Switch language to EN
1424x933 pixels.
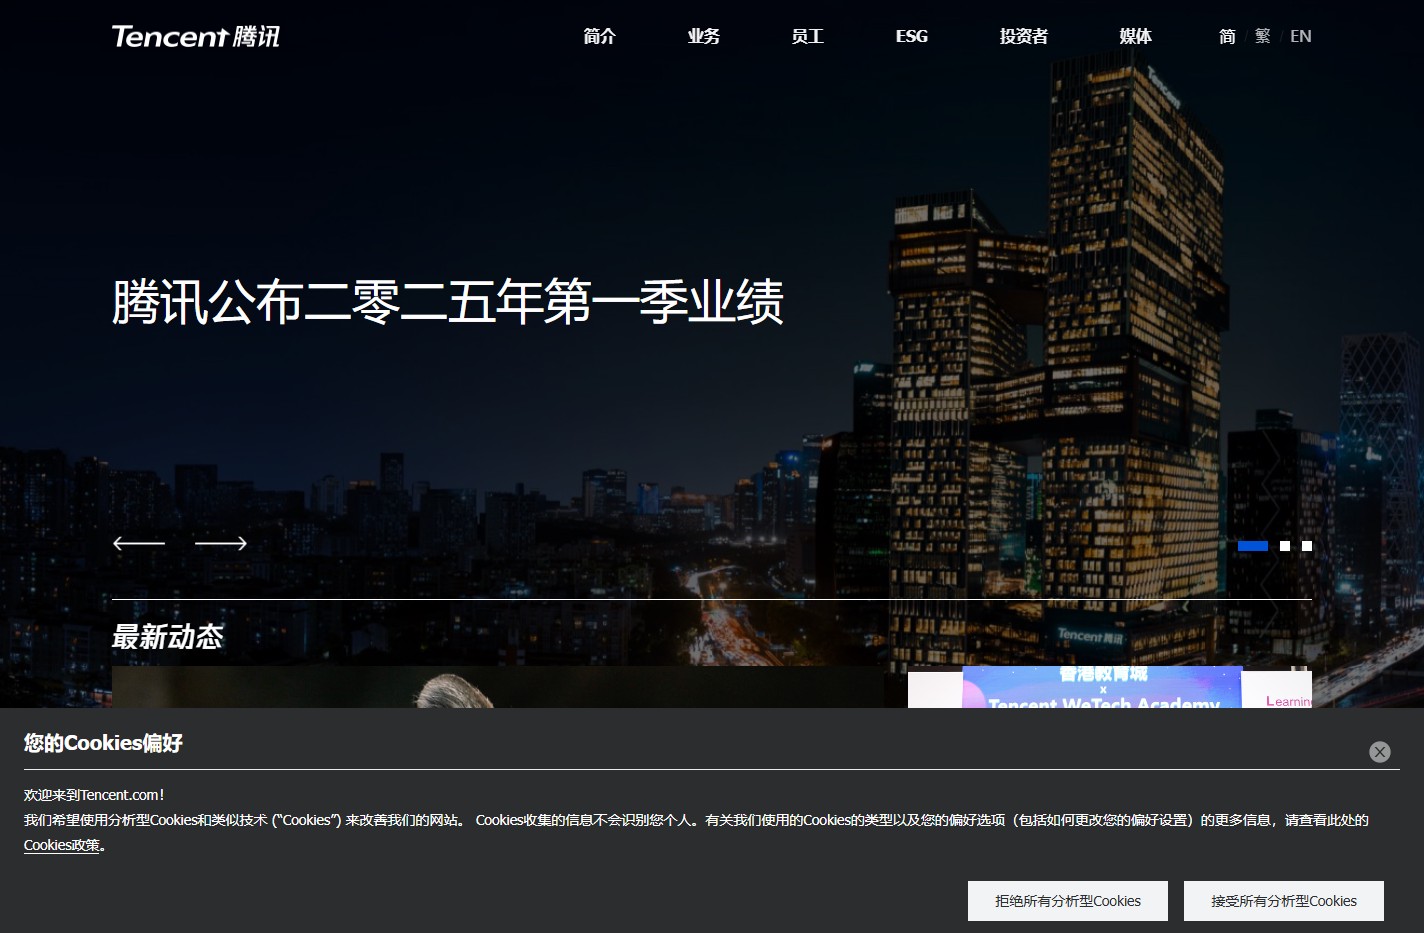1301,36
